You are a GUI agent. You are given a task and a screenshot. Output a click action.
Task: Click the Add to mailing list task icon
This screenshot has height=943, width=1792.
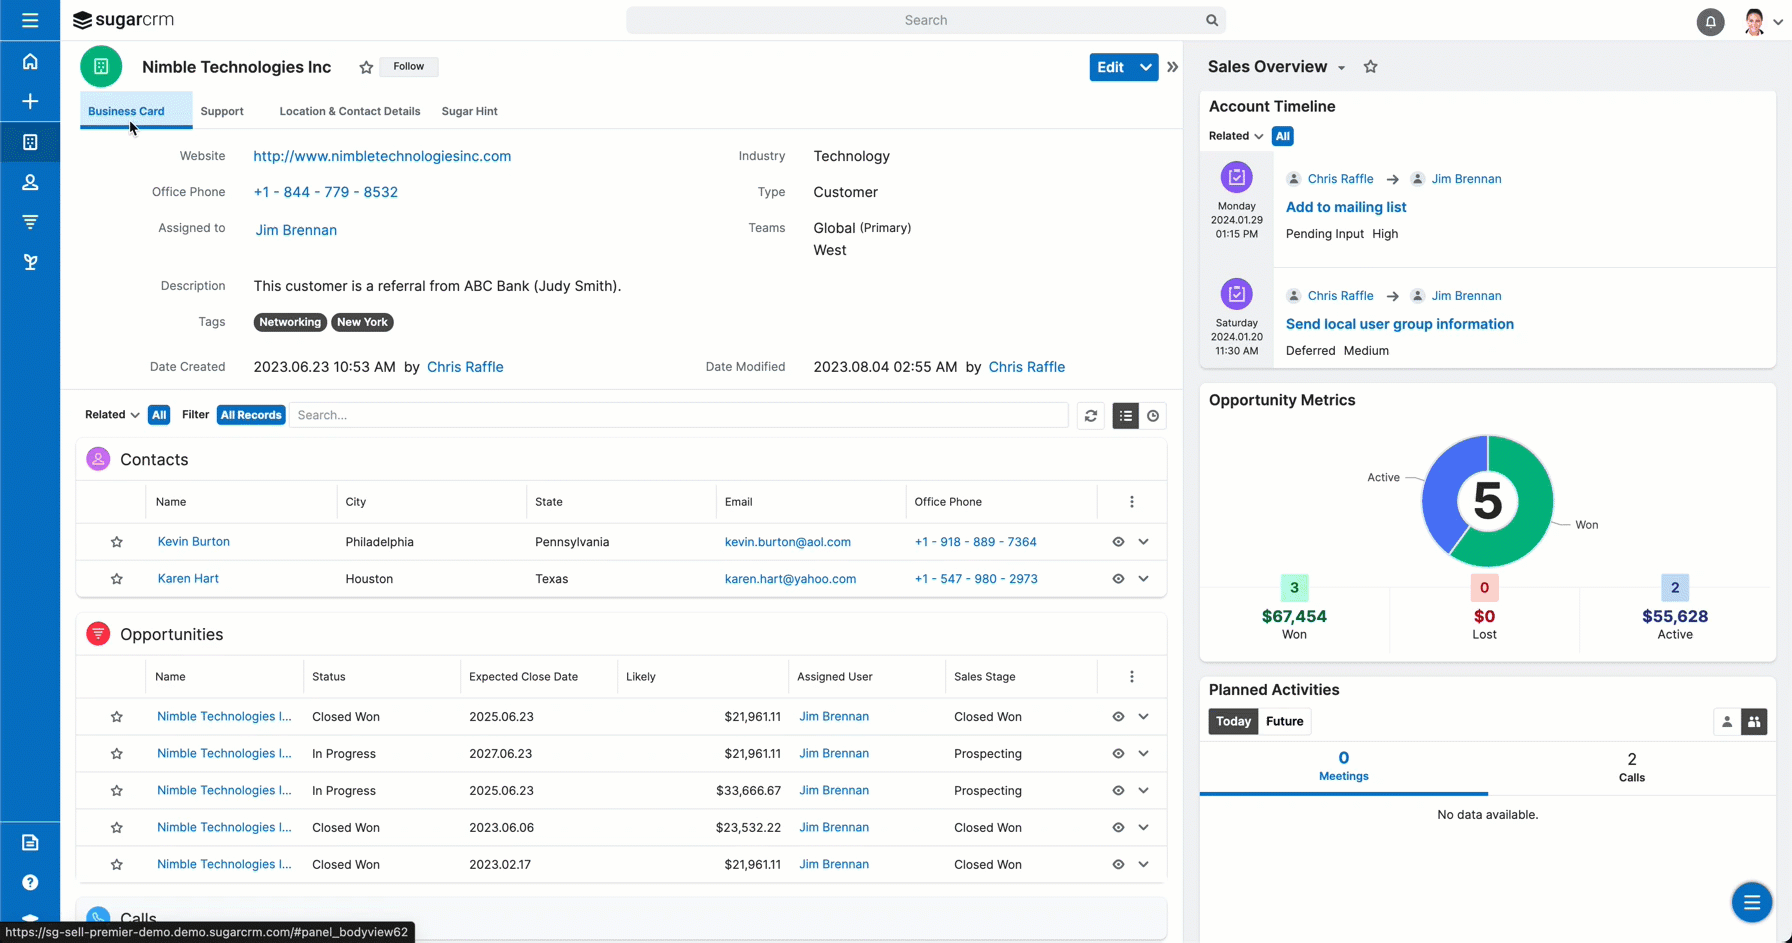[x=1237, y=177]
